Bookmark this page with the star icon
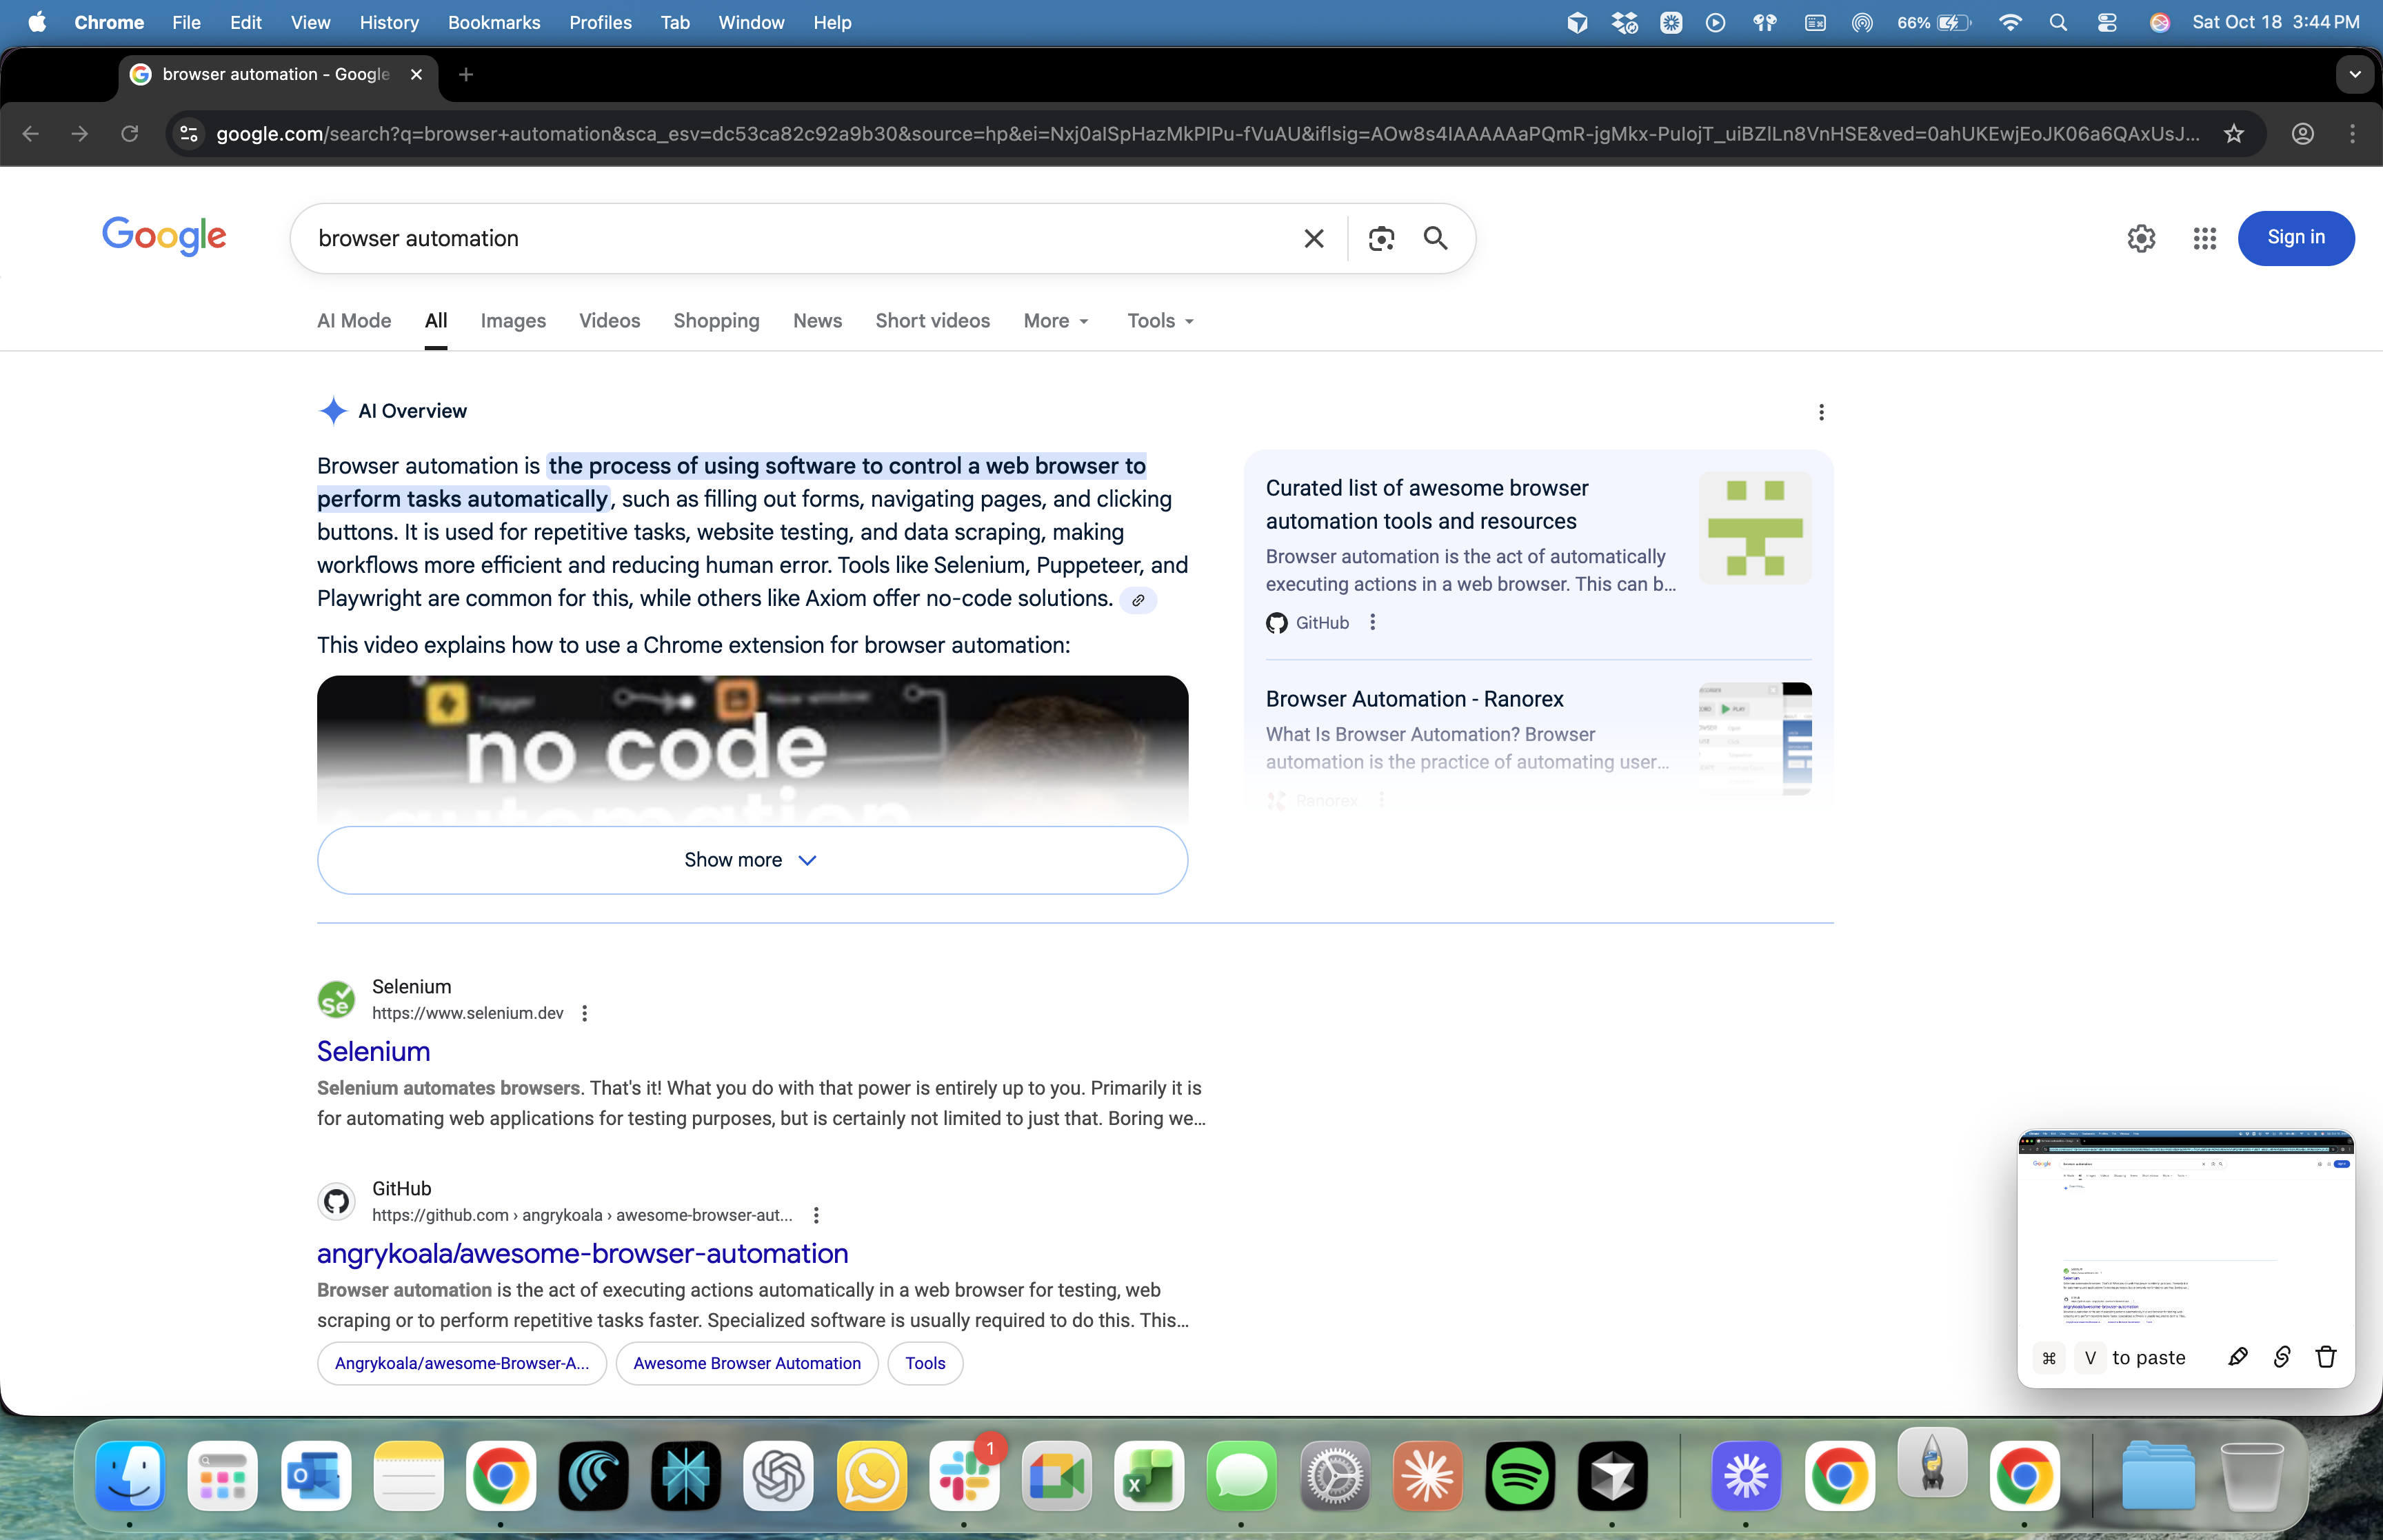 tap(2234, 133)
